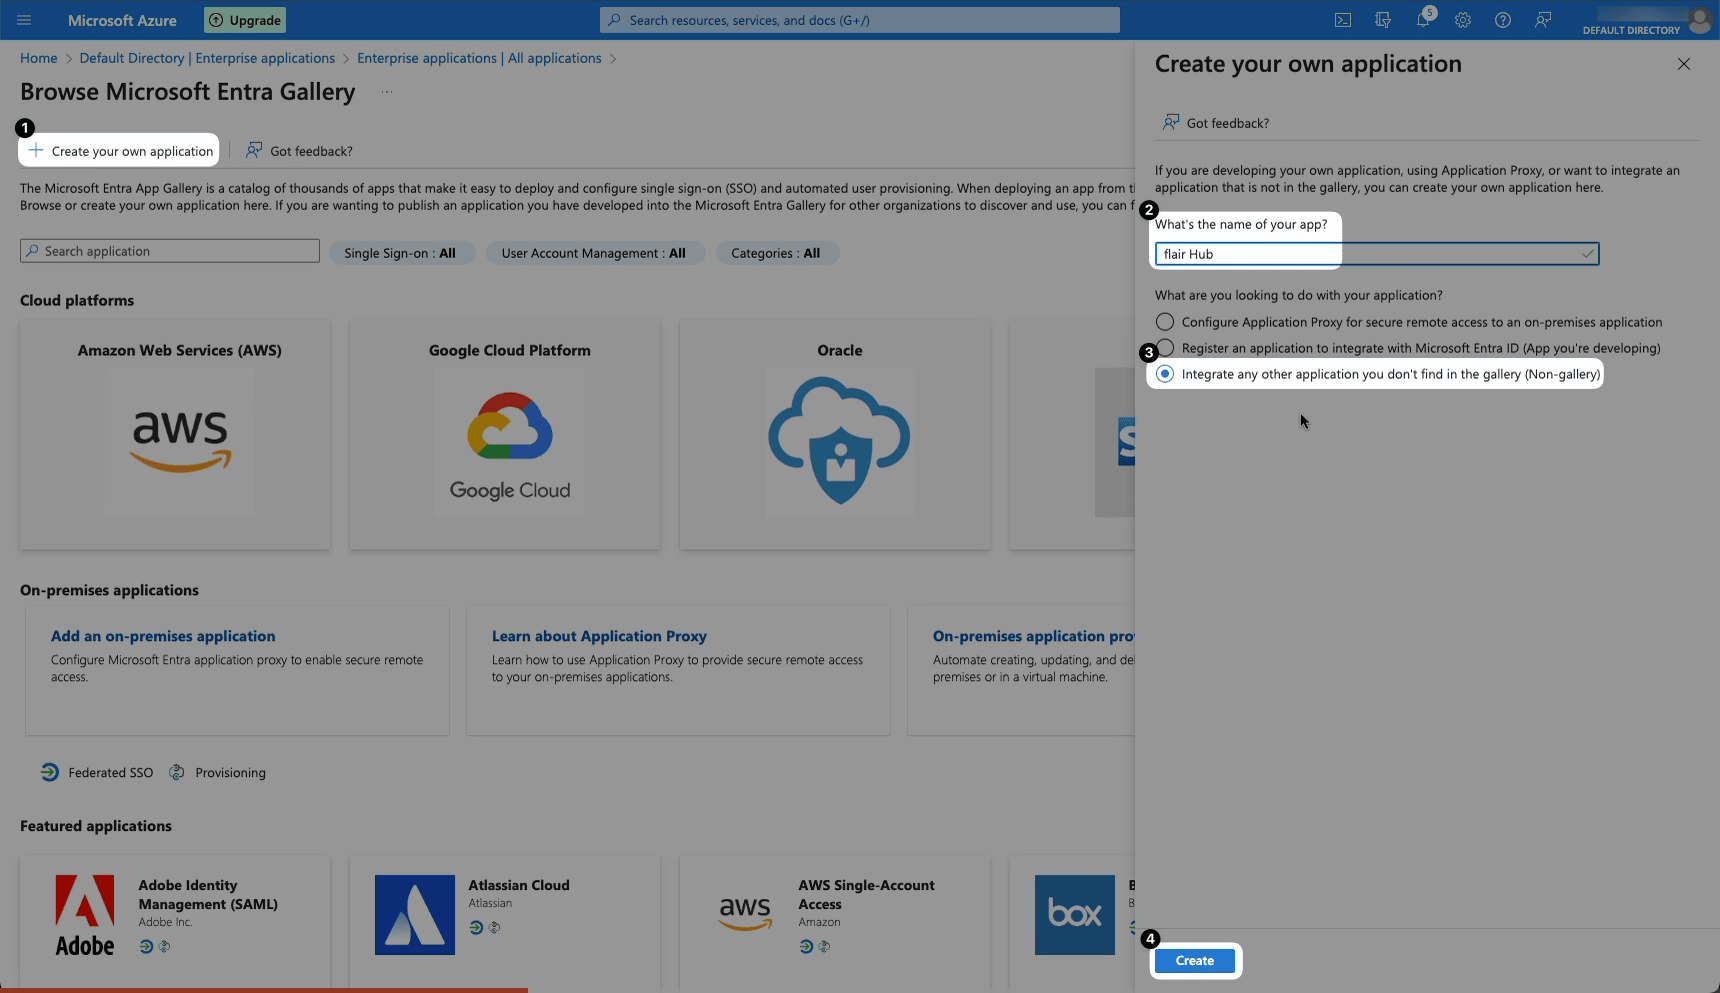This screenshot has height=993, width=1720.
Task: Click the feedback icon in gallery toolbar
Action: 254,150
